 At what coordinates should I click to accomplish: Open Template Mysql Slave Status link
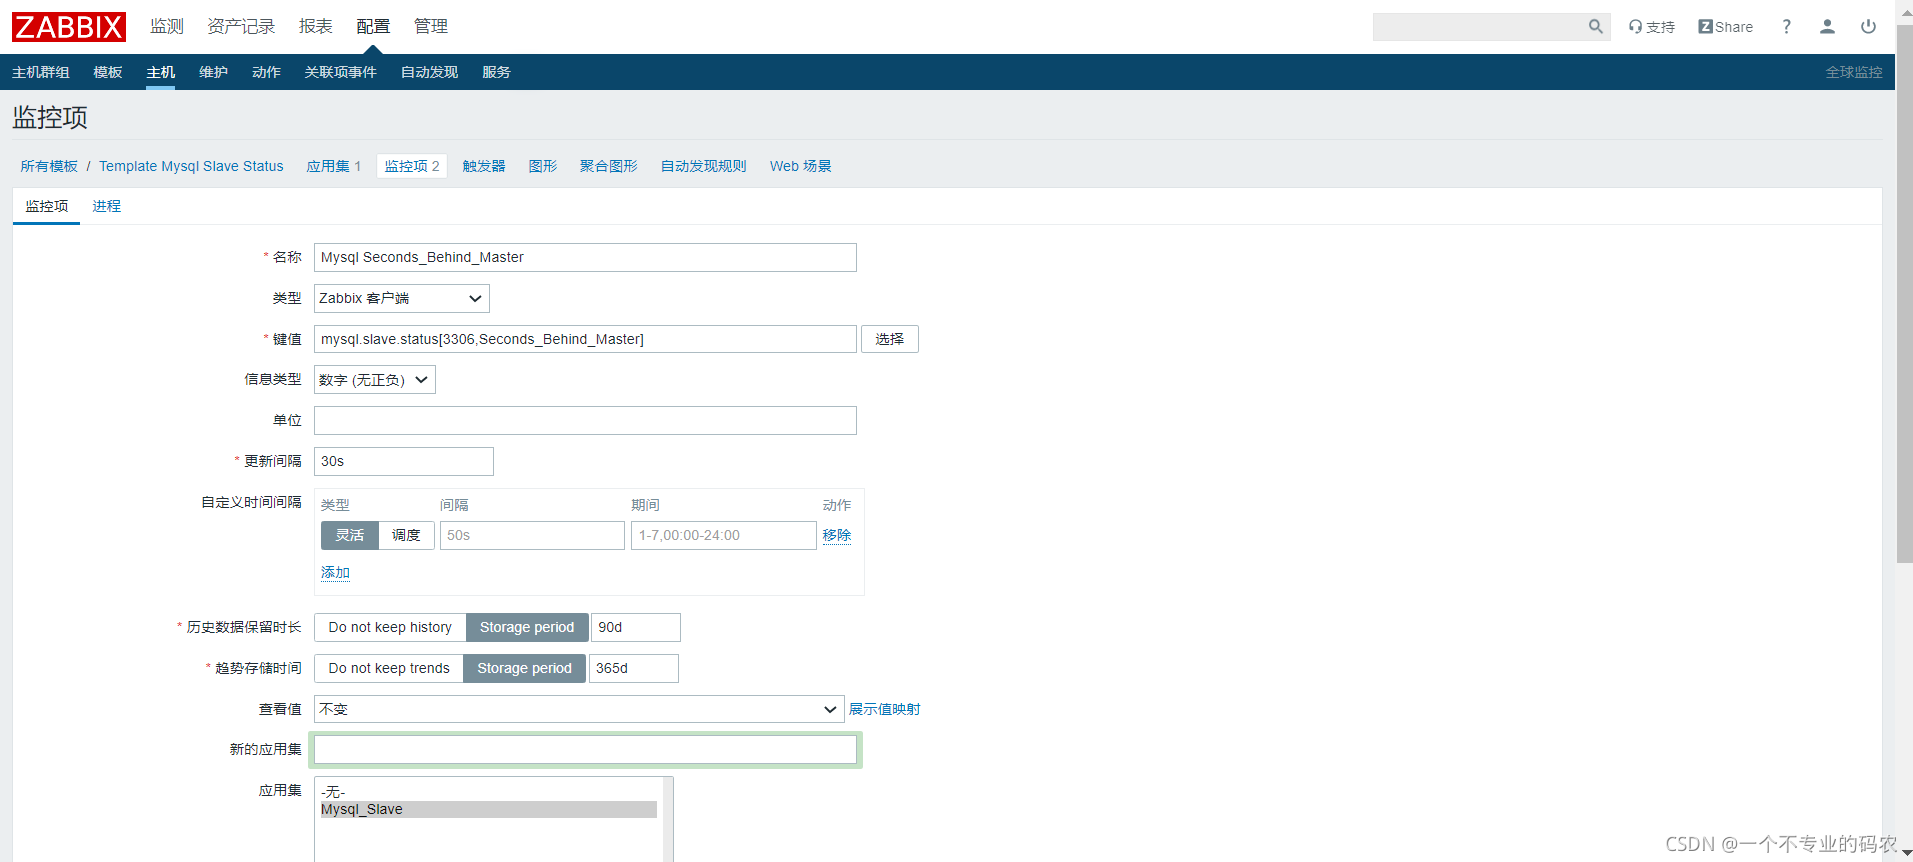point(191,166)
